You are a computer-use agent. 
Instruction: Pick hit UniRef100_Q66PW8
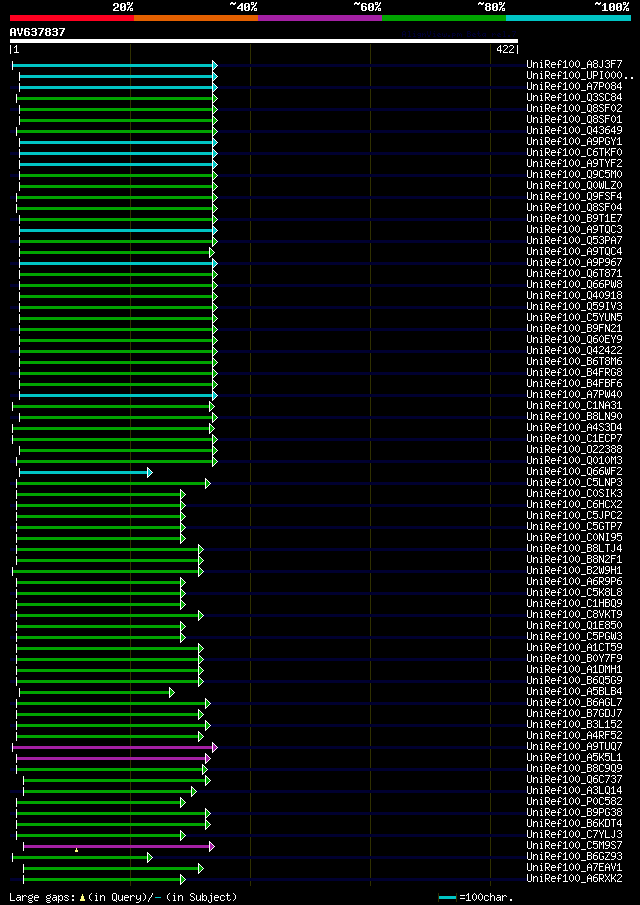574,285
